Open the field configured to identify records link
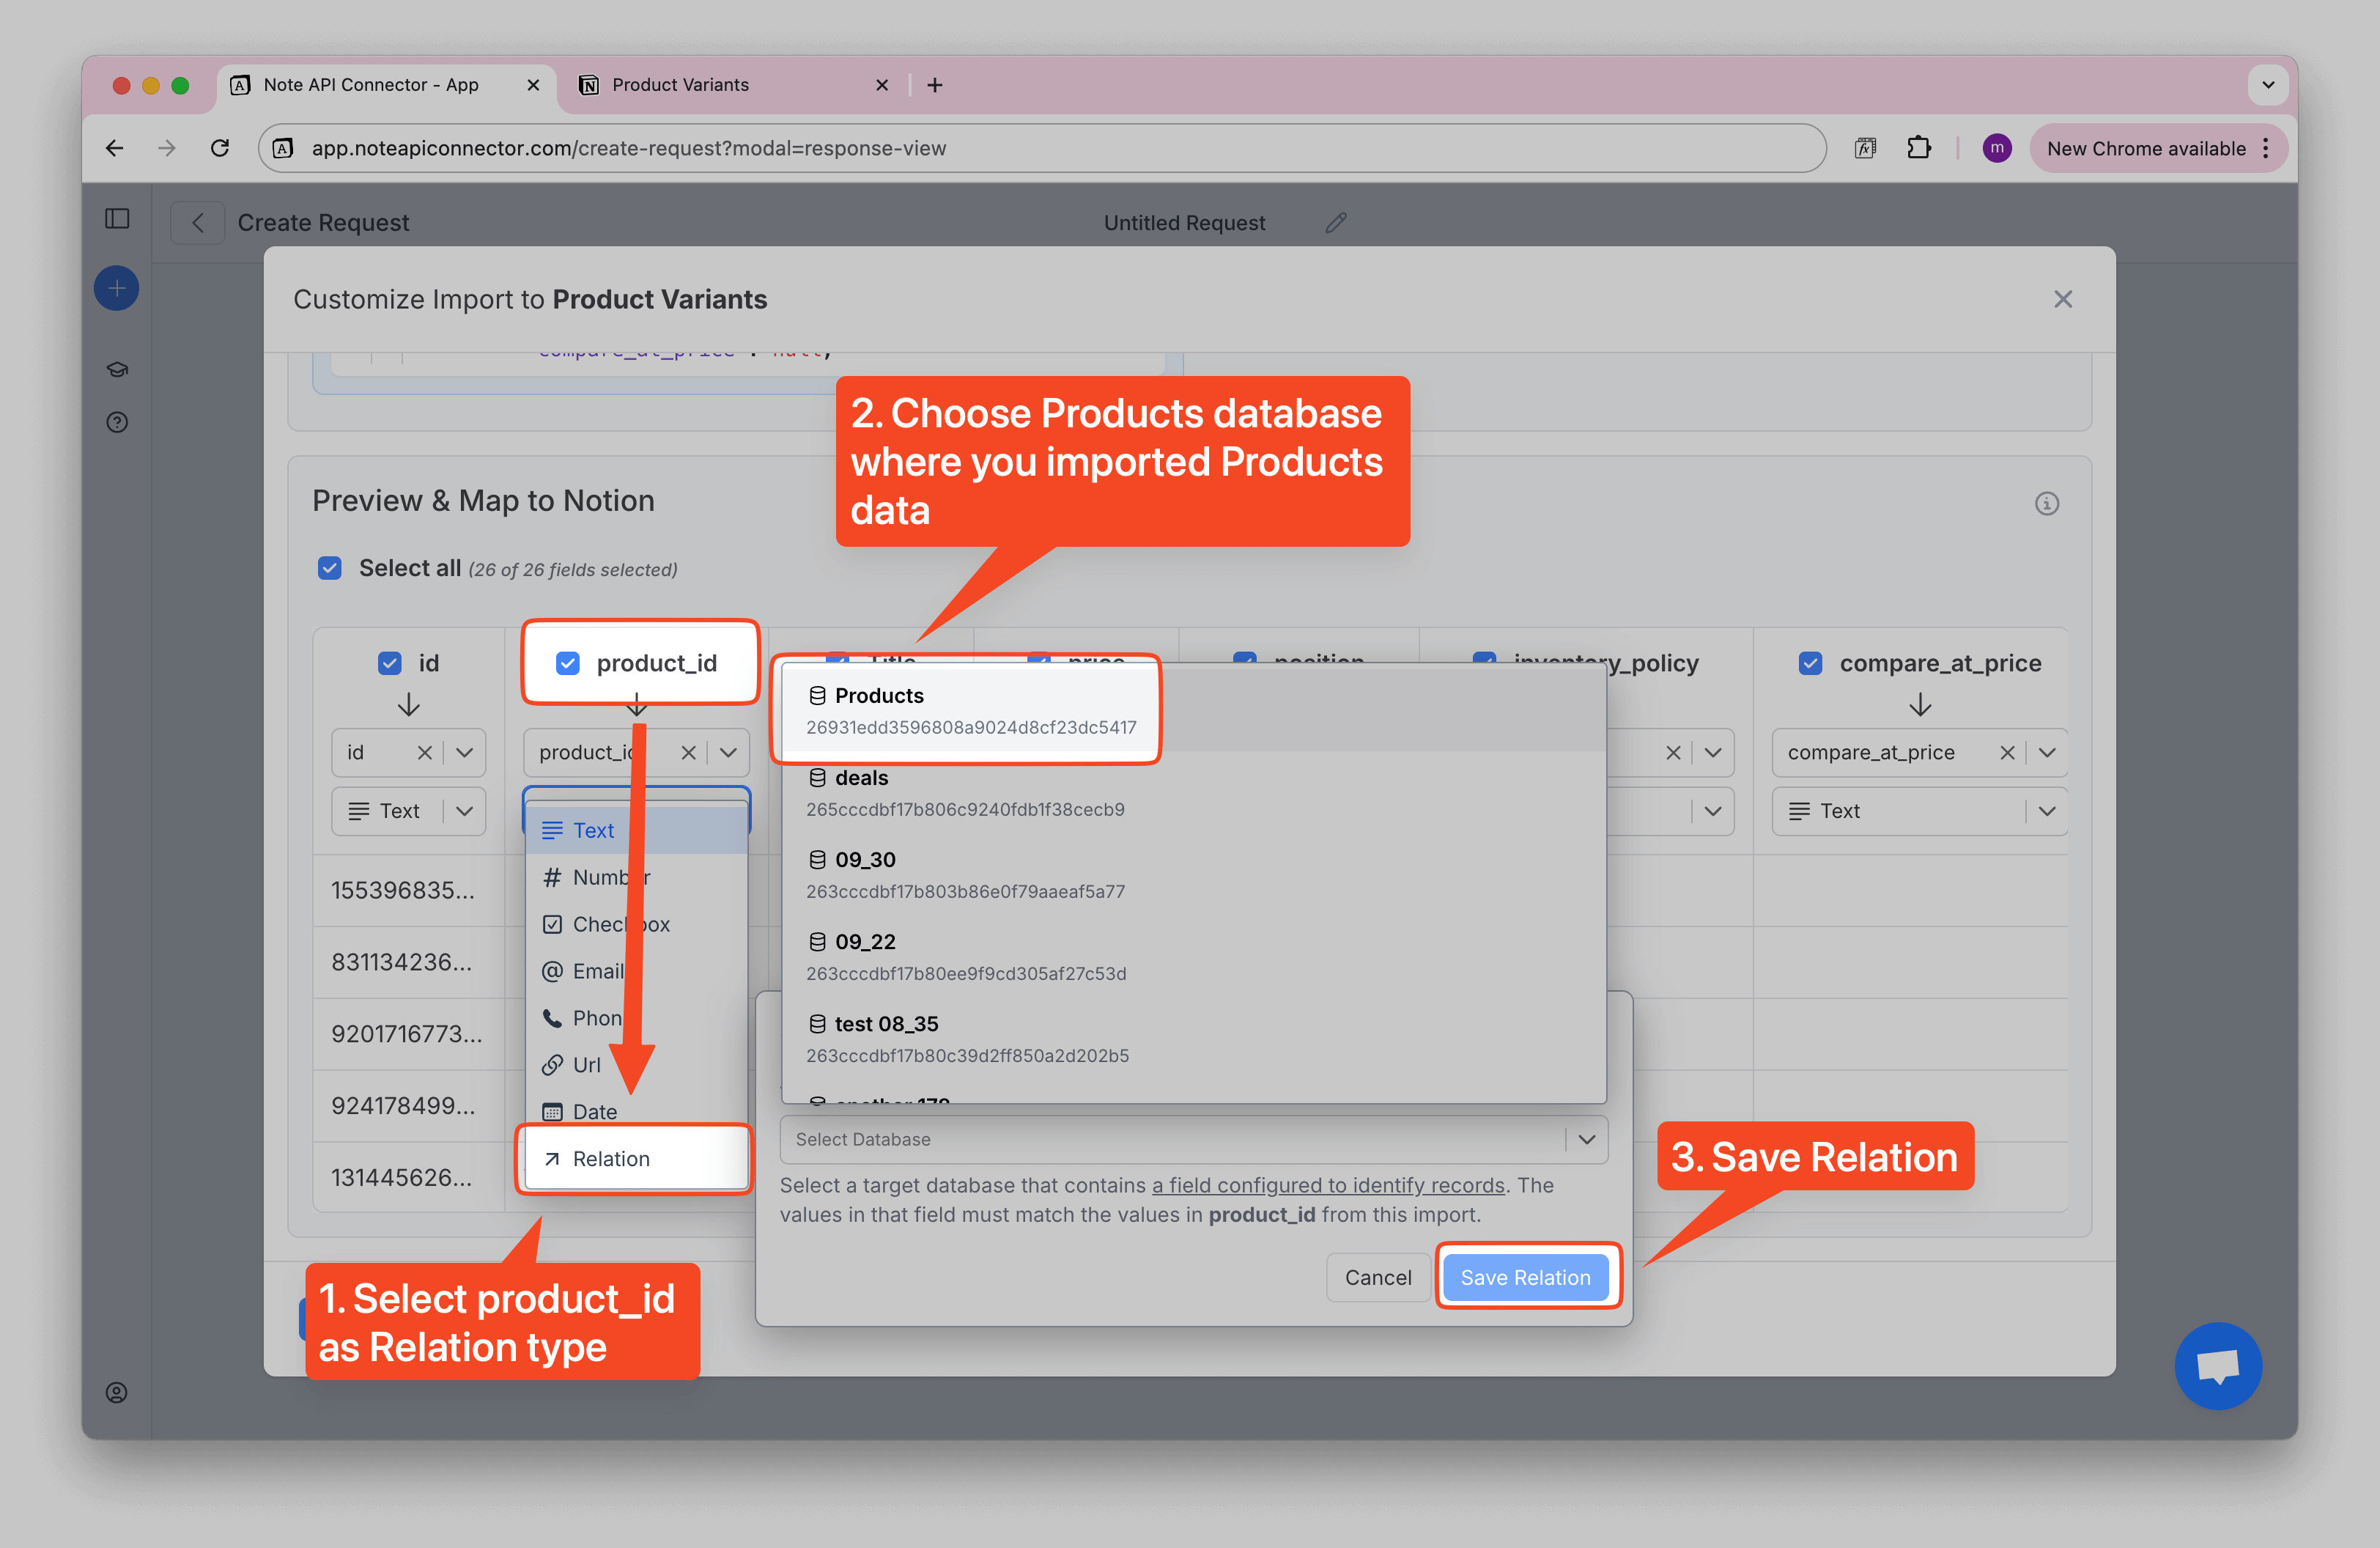Viewport: 2380px width, 1548px height. click(x=1328, y=1185)
